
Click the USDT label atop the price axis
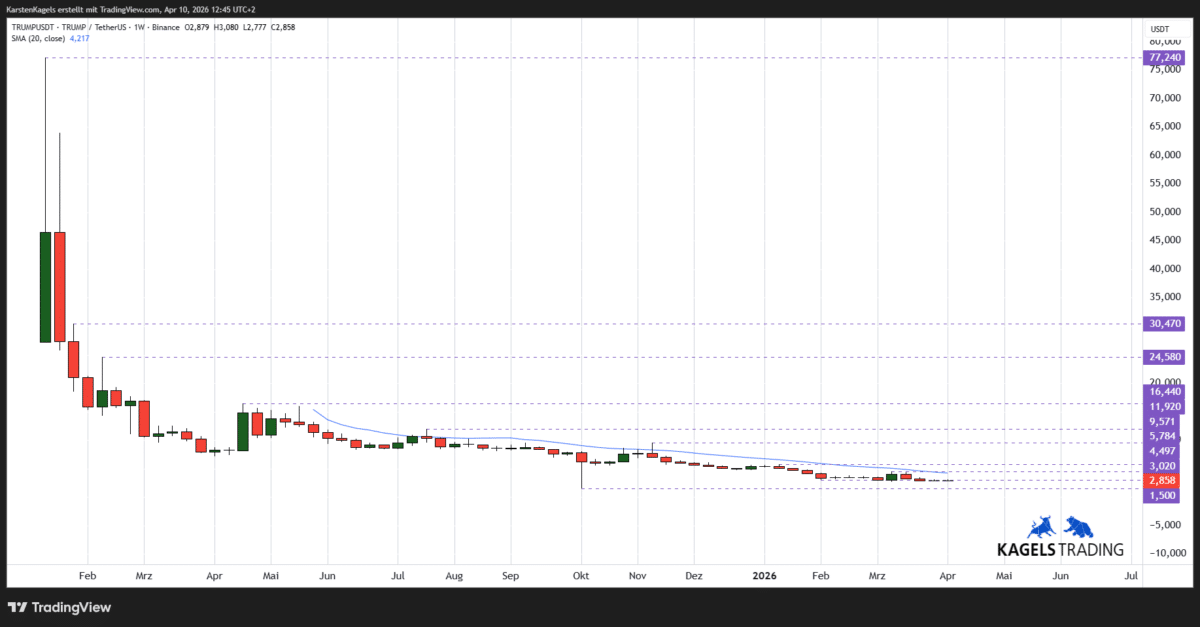coord(1159,29)
